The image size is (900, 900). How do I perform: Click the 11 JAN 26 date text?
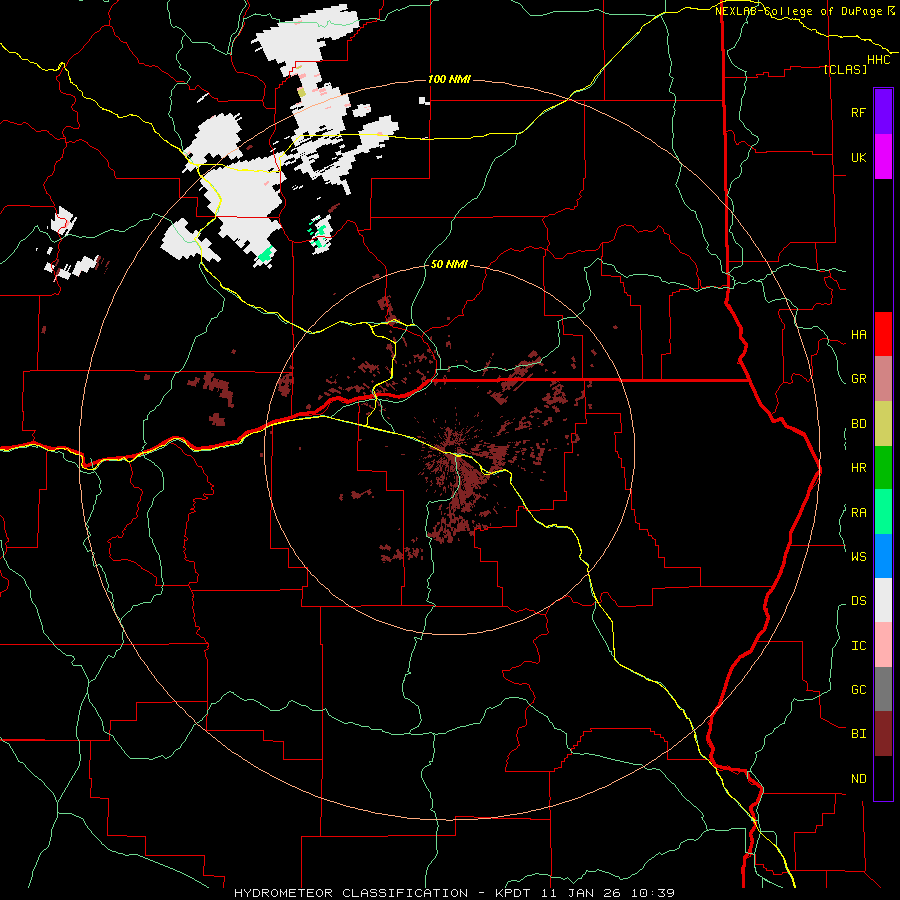[581, 893]
